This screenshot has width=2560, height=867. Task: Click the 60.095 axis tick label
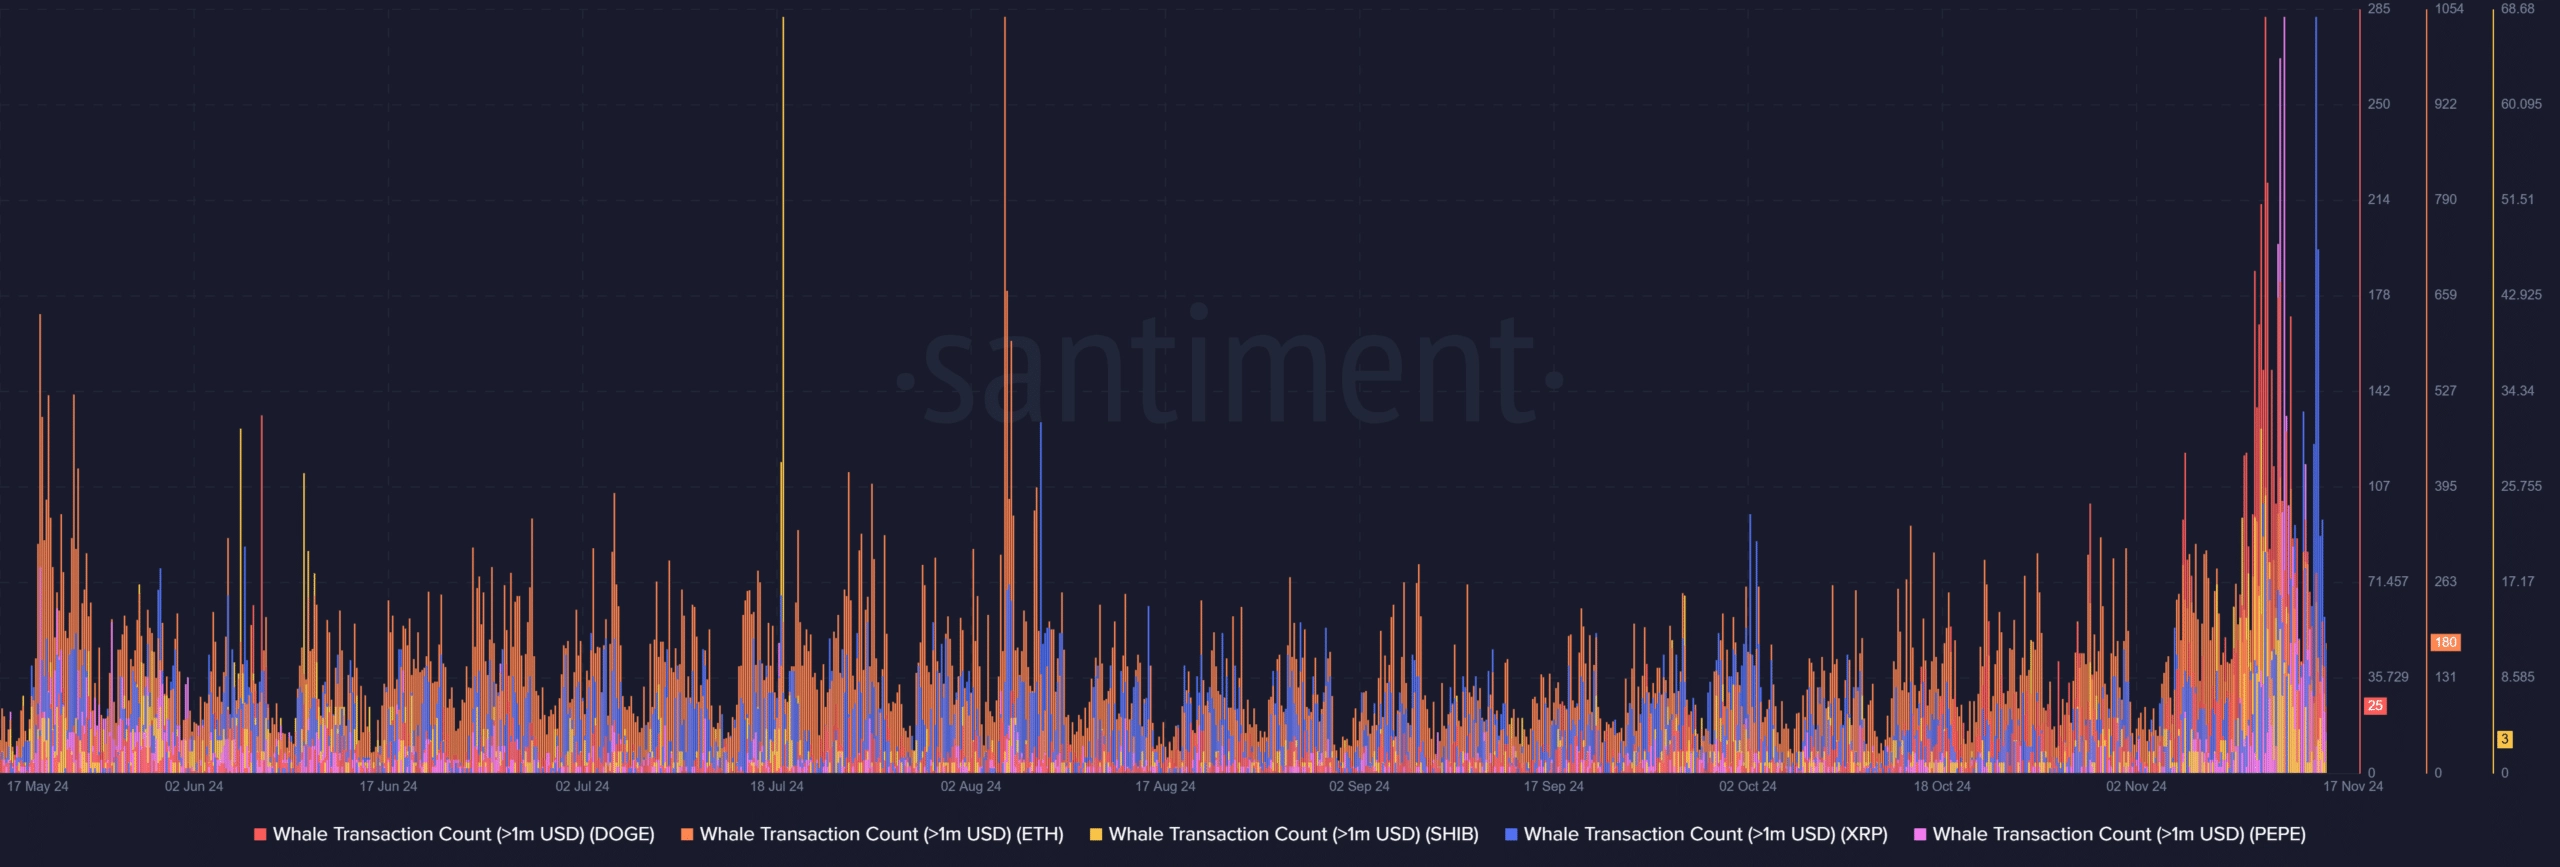2521,104
